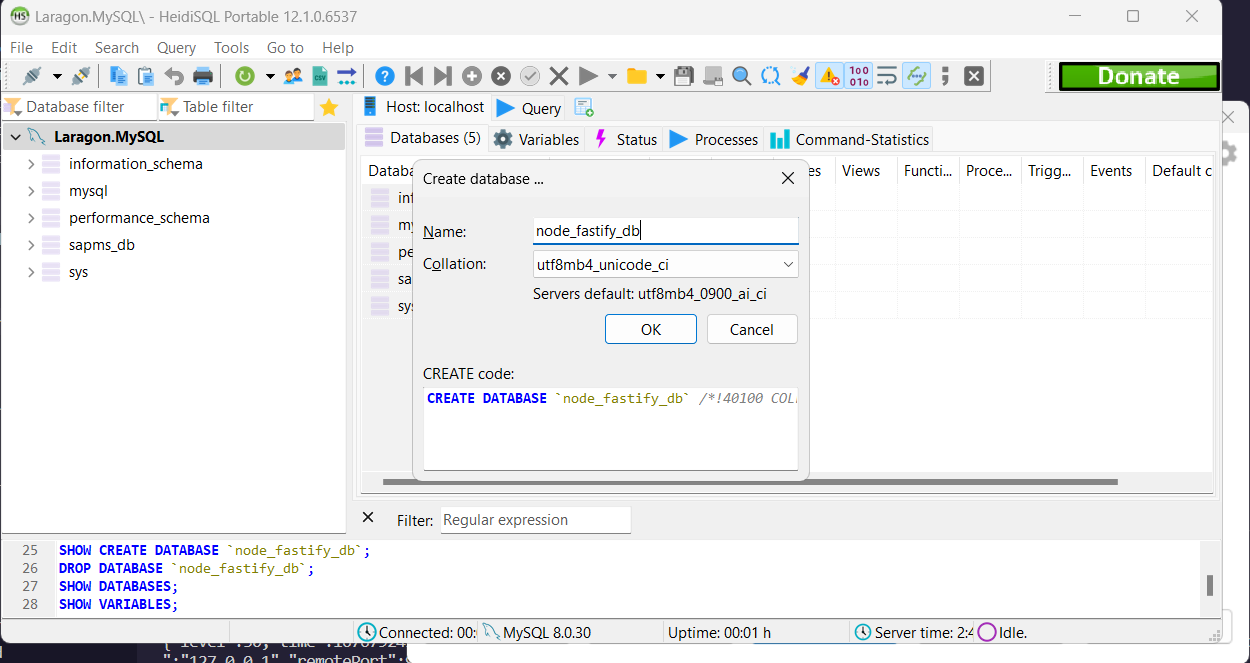Click the CSV import icon

tap(320, 76)
